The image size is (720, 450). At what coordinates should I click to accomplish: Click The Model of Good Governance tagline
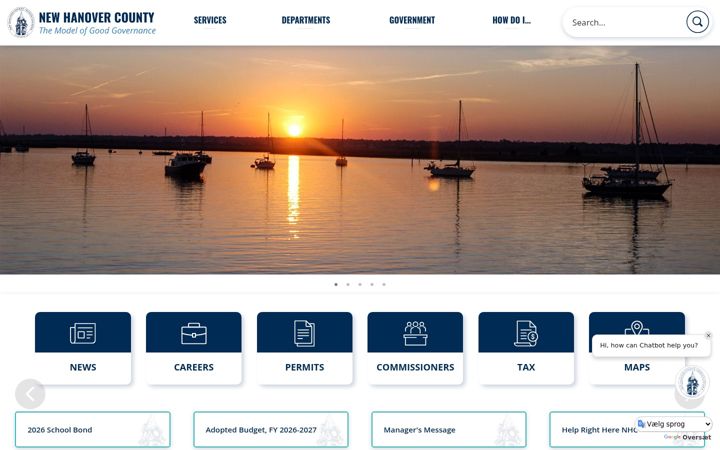click(97, 31)
